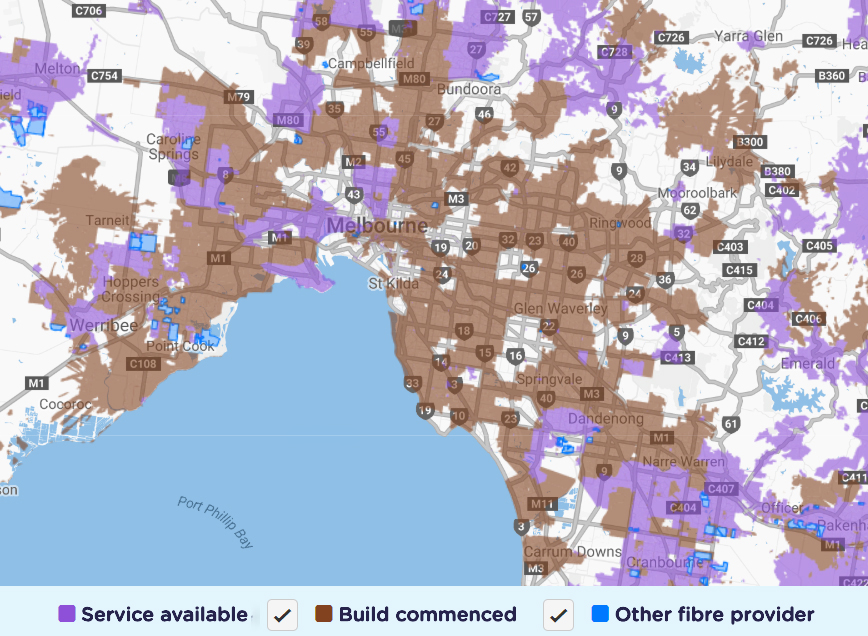Viewport: 868px width, 636px height.
Task: Click the 36 cluster marker near Ringwood
Action: (x=663, y=281)
